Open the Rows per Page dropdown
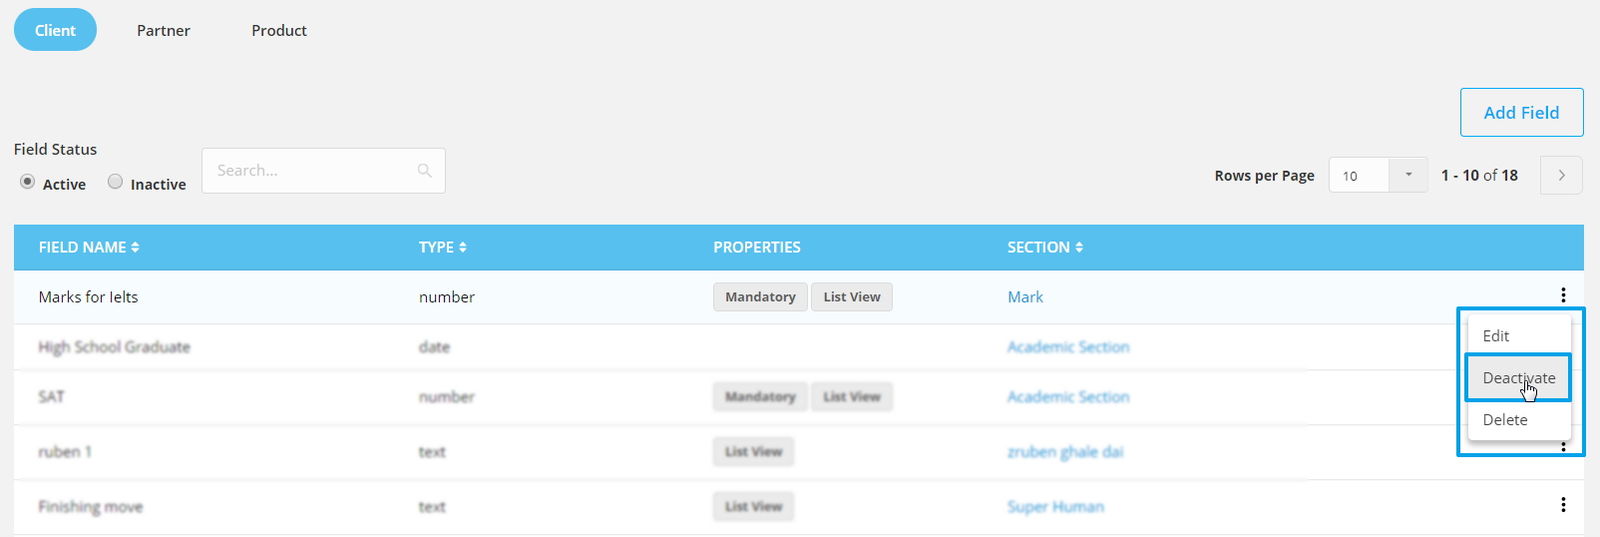This screenshot has width=1600, height=537. point(1378,175)
